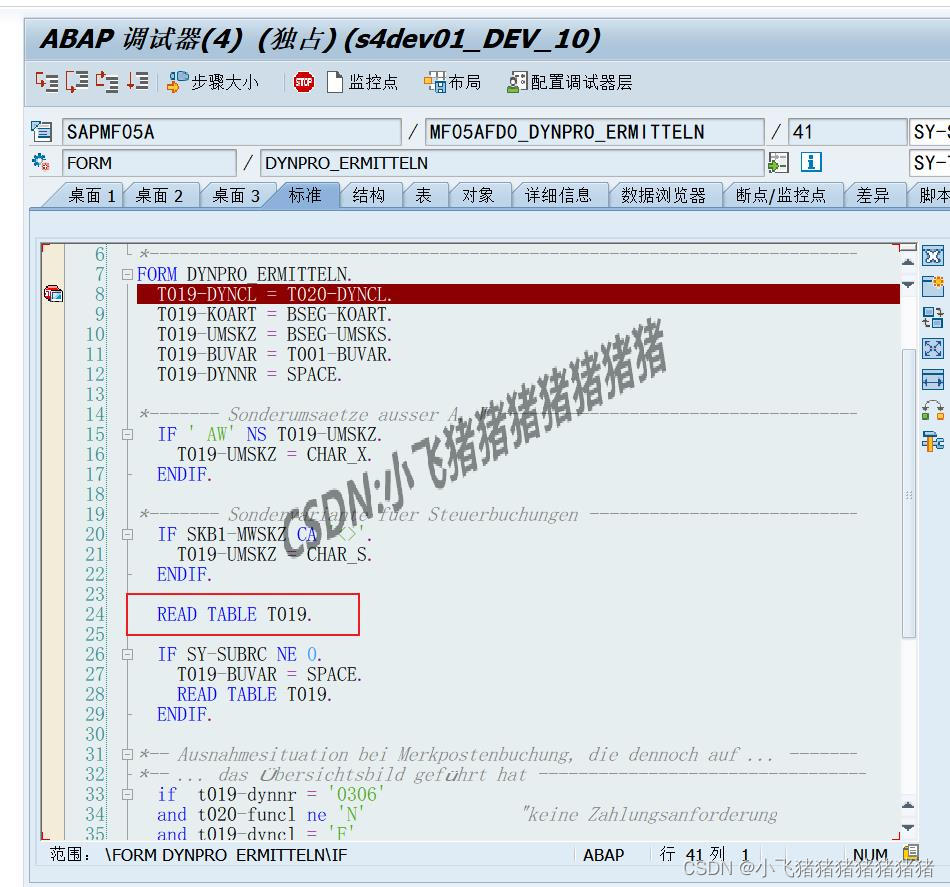Click the ABAP language indicator in status bar
This screenshot has height=887, width=950.
603,855
